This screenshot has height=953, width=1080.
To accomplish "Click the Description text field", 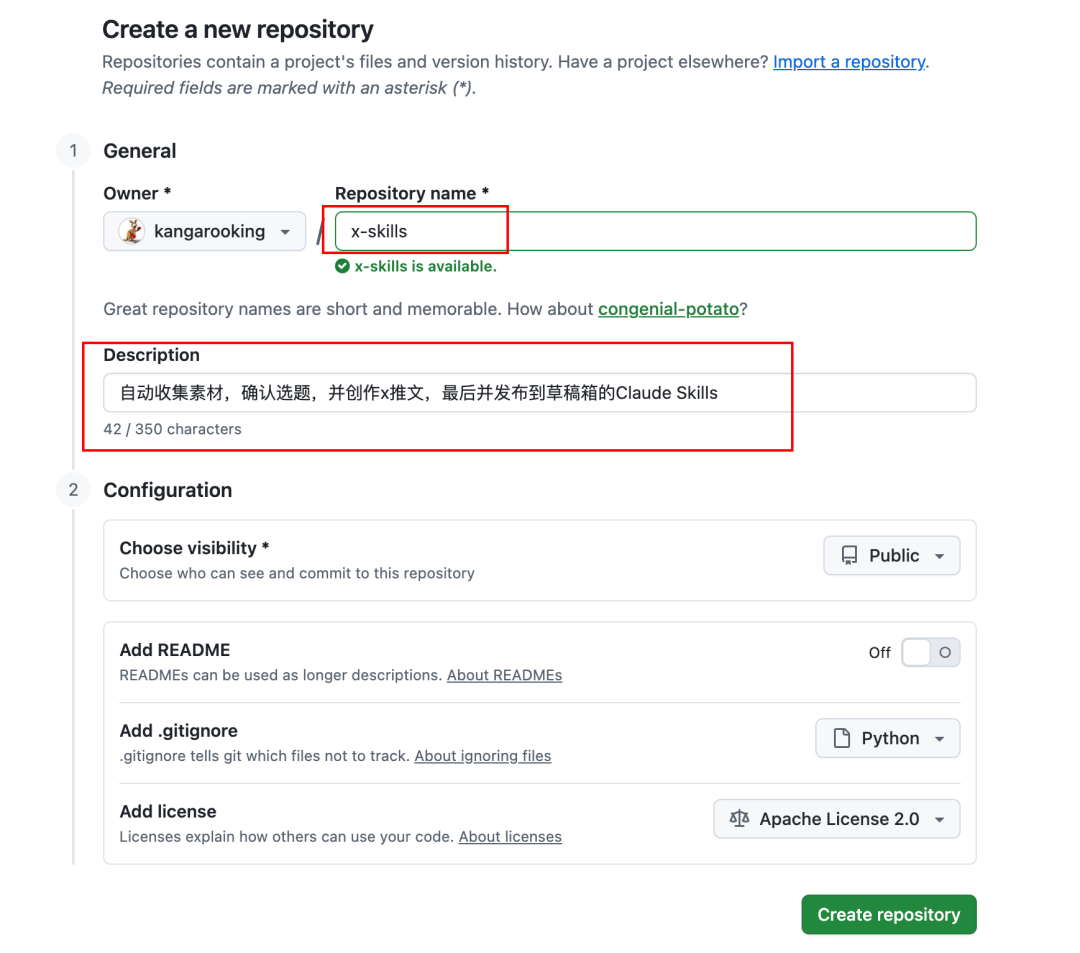I will pos(539,393).
